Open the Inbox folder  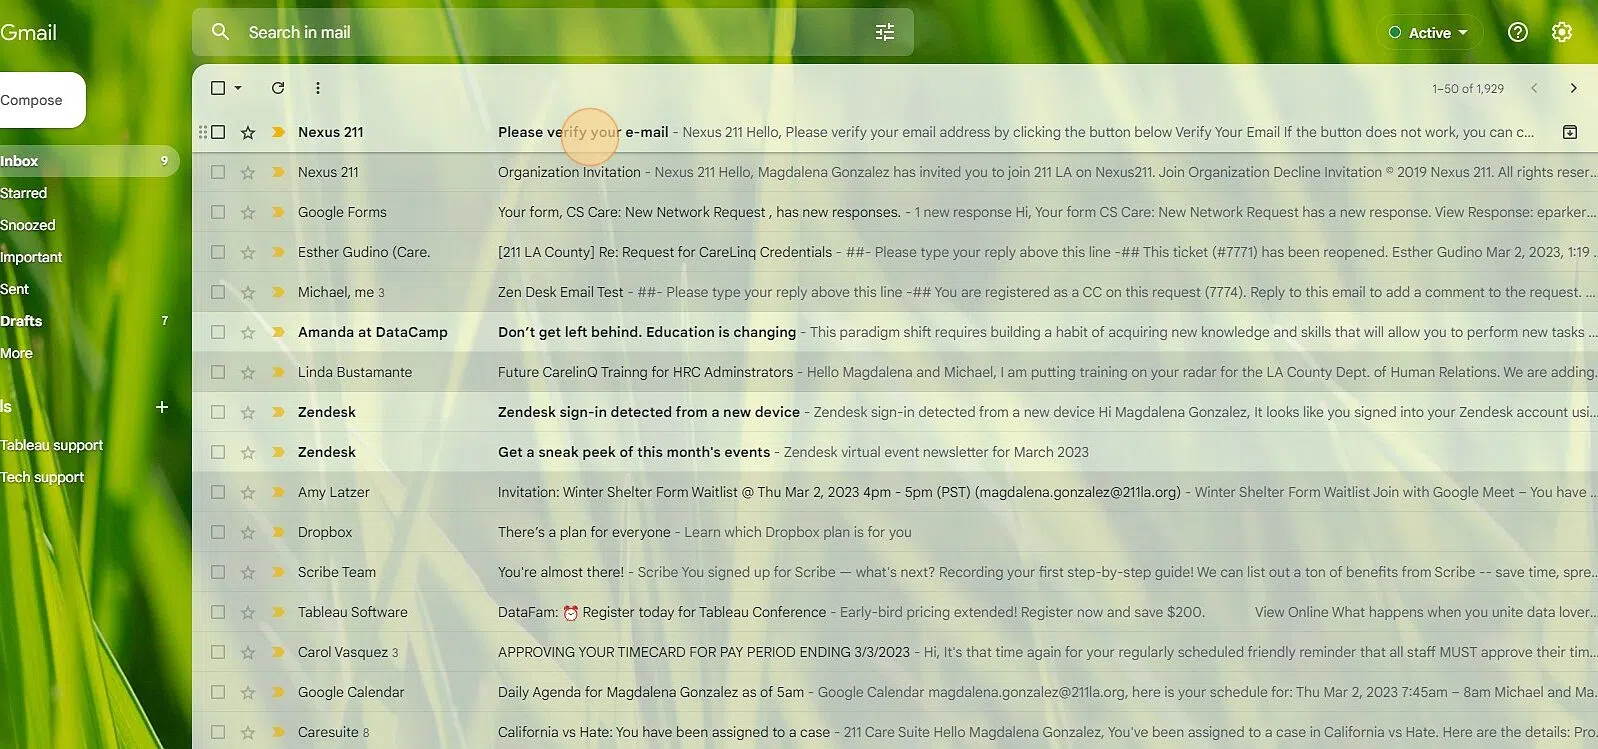tap(88, 161)
